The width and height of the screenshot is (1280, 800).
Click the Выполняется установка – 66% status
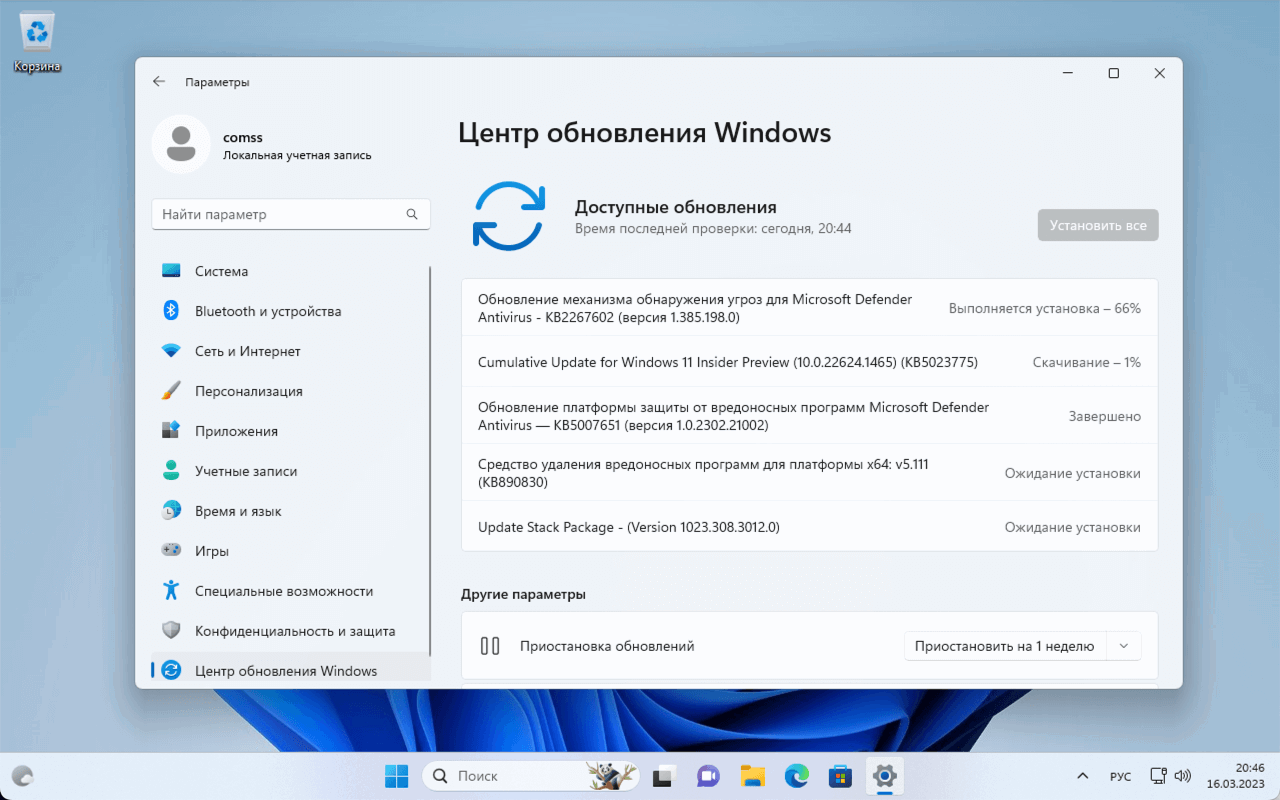[x=1045, y=309]
